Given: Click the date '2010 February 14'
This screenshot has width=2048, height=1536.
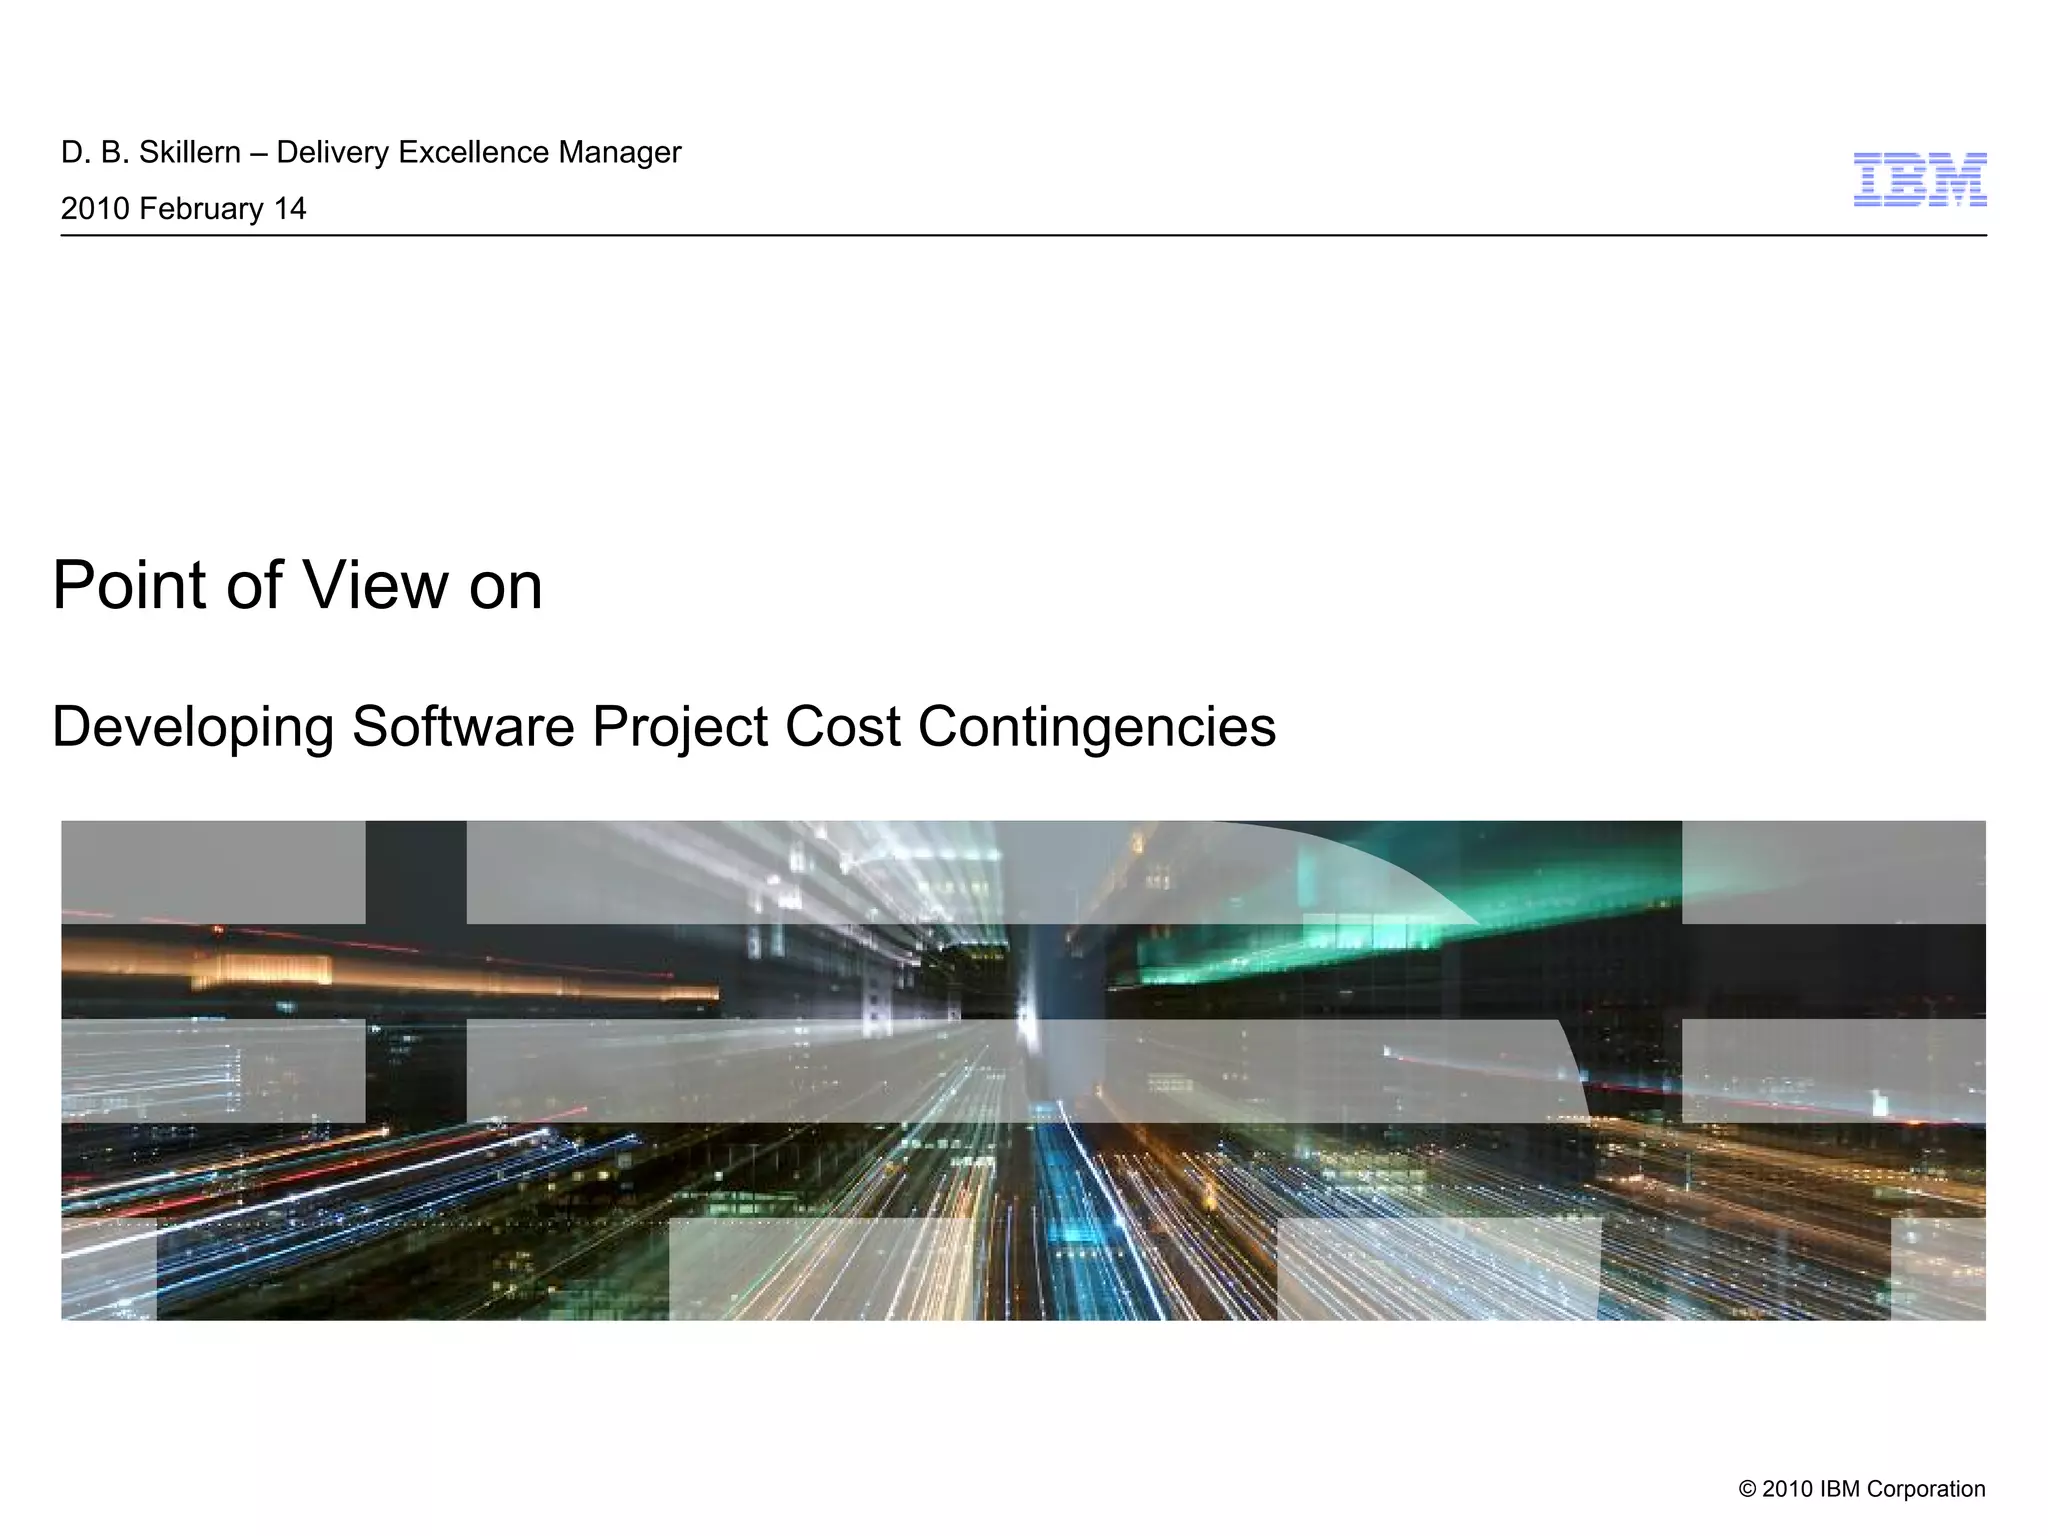Looking at the screenshot, I should tap(183, 208).
